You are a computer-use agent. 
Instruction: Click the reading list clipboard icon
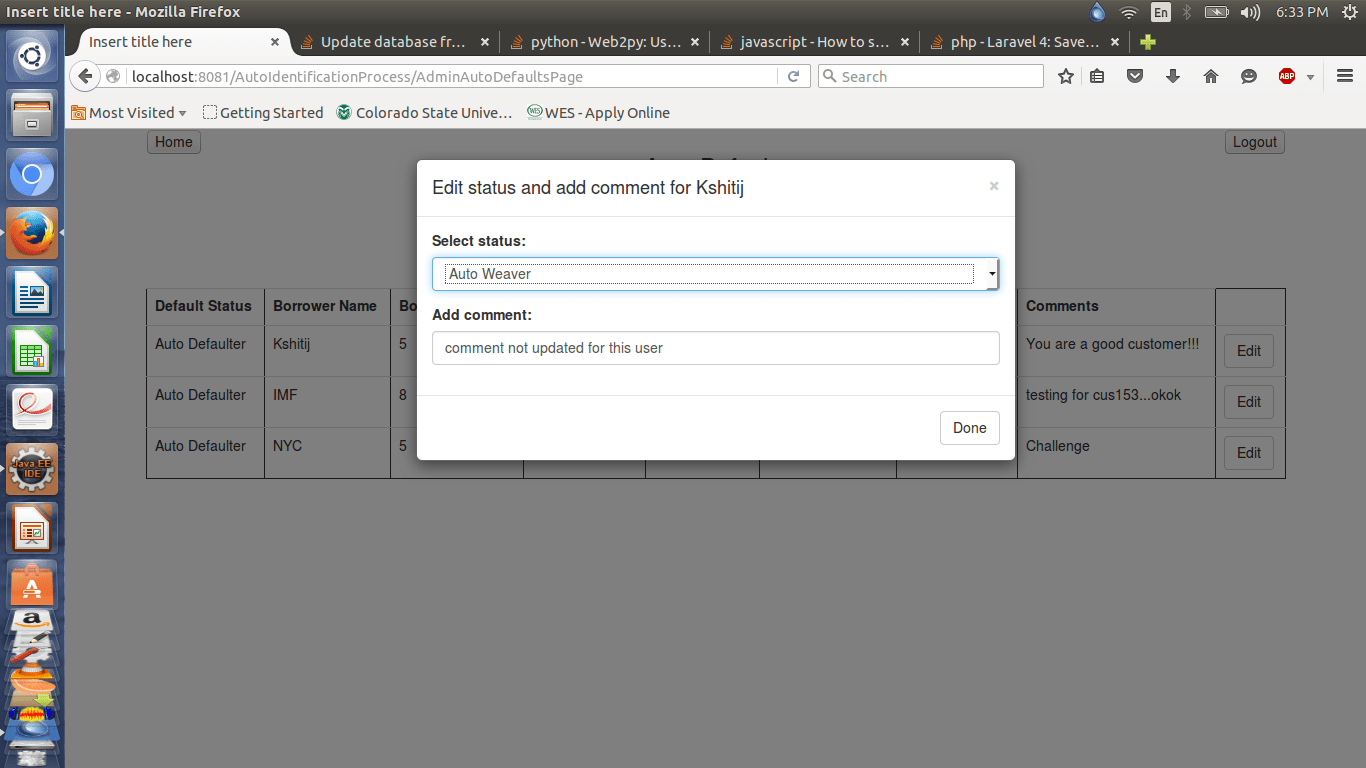pyautogui.click(x=1097, y=76)
